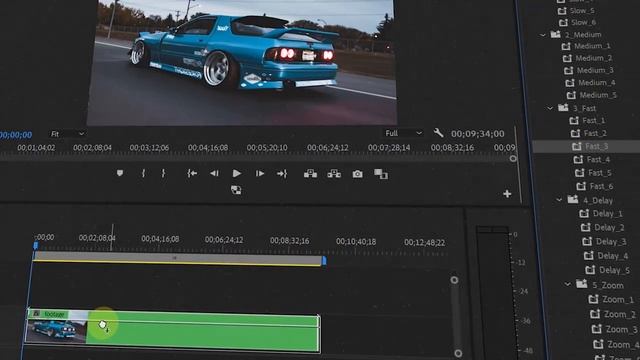Click the 5_Zoom folder icon
The height and width of the screenshot is (360, 640).
582,284
